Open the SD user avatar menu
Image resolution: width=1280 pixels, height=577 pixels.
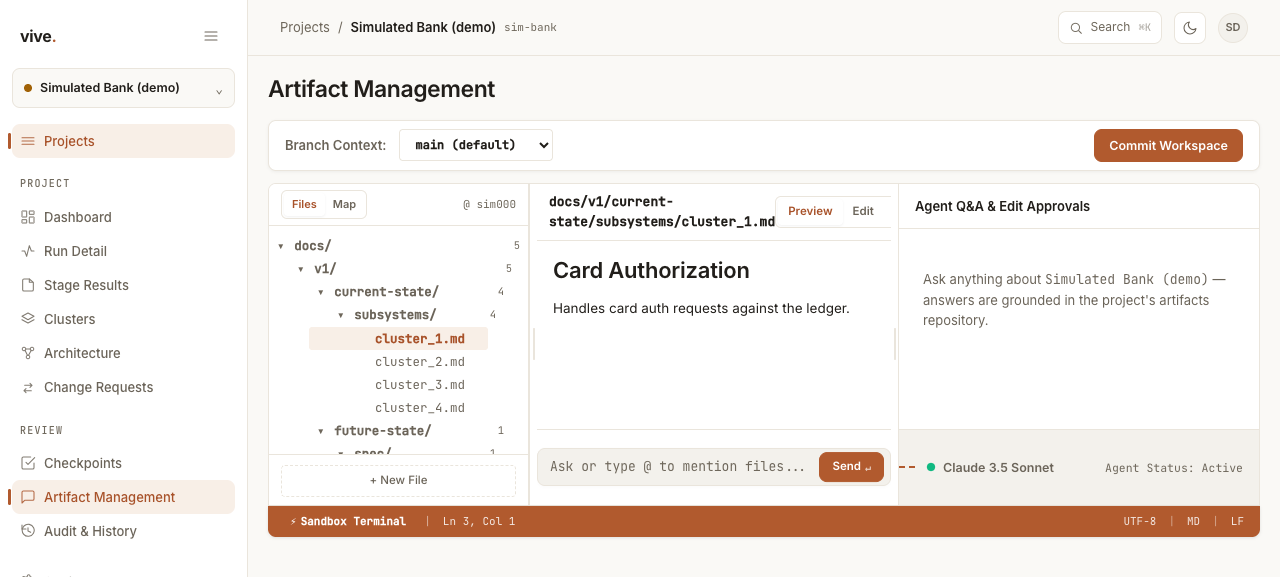tap(1233, 28)
